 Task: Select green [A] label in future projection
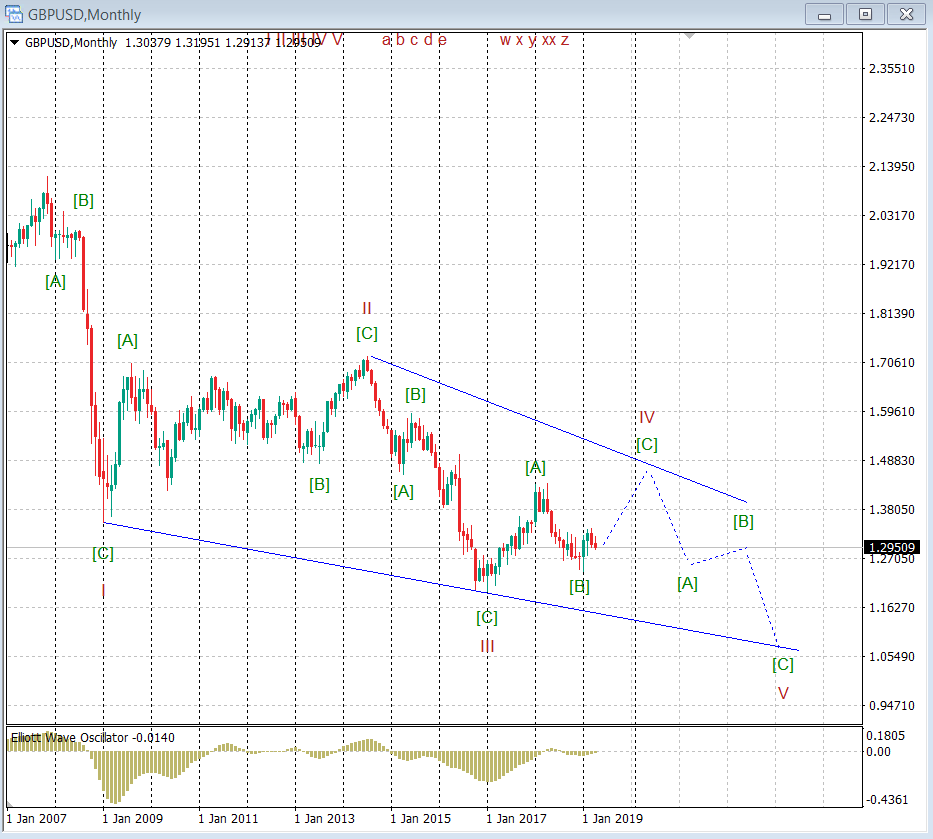(687, 584)
